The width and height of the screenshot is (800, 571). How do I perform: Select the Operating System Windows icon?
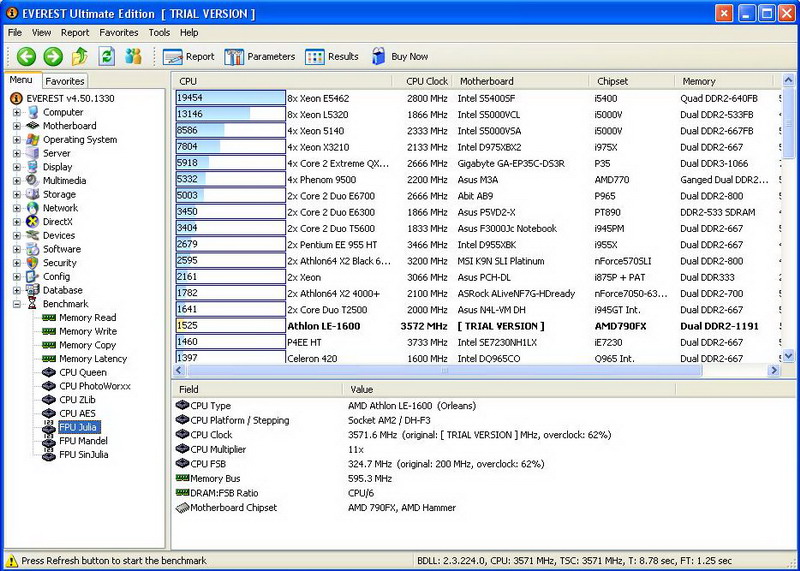(33, 139)
